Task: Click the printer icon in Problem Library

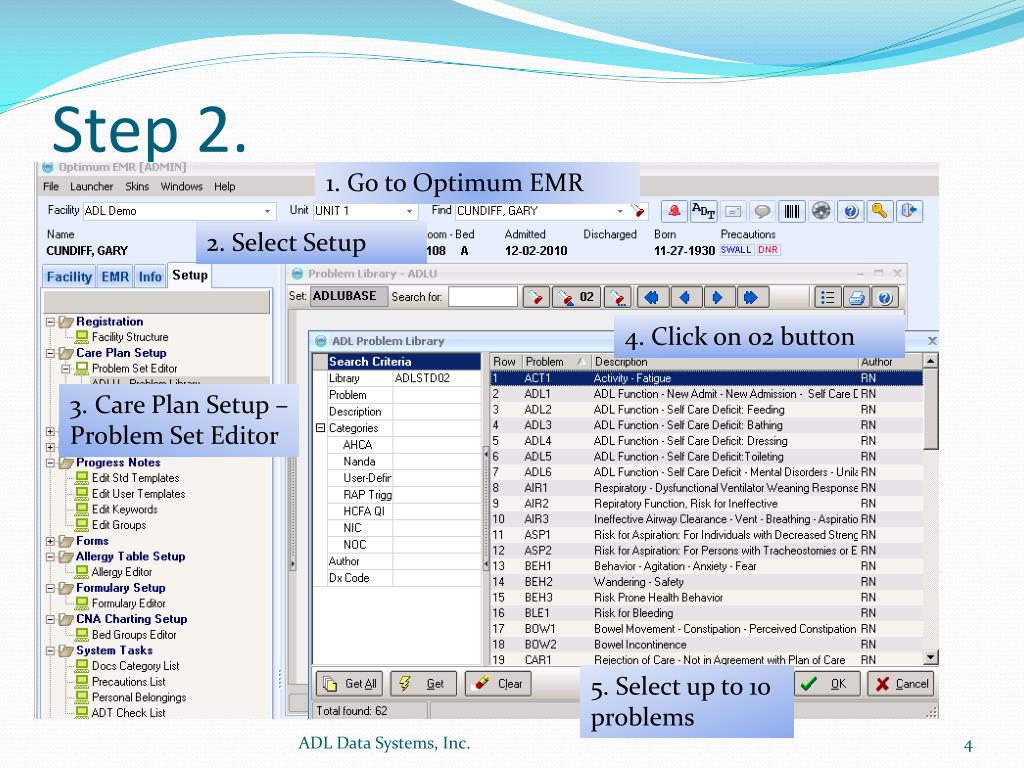Action: coord(856,298)
